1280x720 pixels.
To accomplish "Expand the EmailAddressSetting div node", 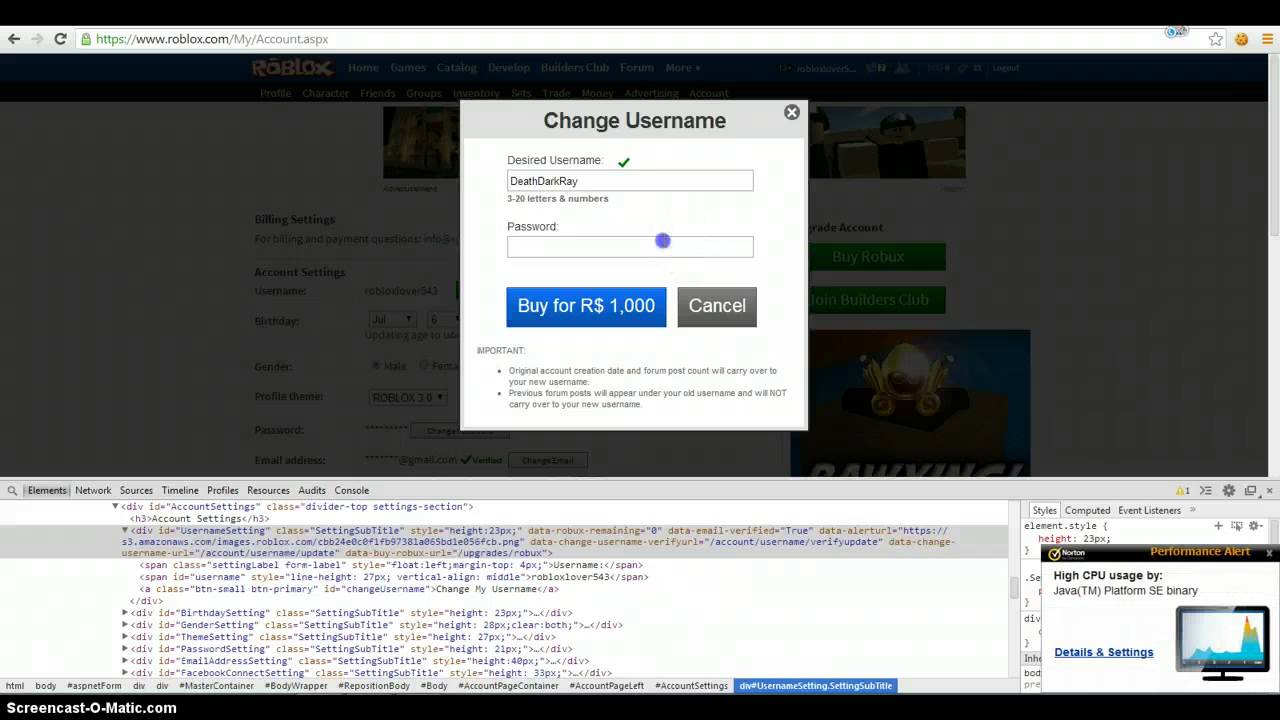I will pos(125,661).
